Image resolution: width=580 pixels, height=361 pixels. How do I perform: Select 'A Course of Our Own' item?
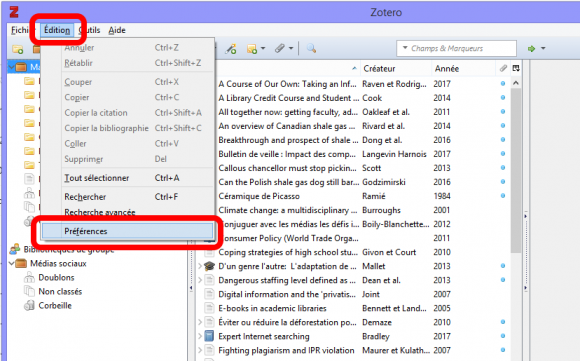287,84
